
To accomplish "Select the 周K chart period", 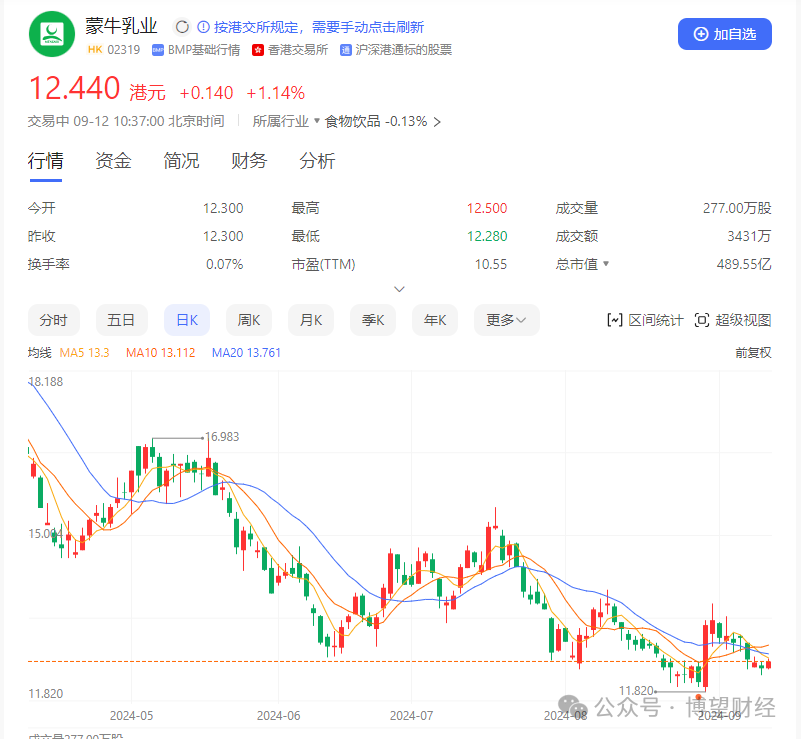I will click(249, 320).
